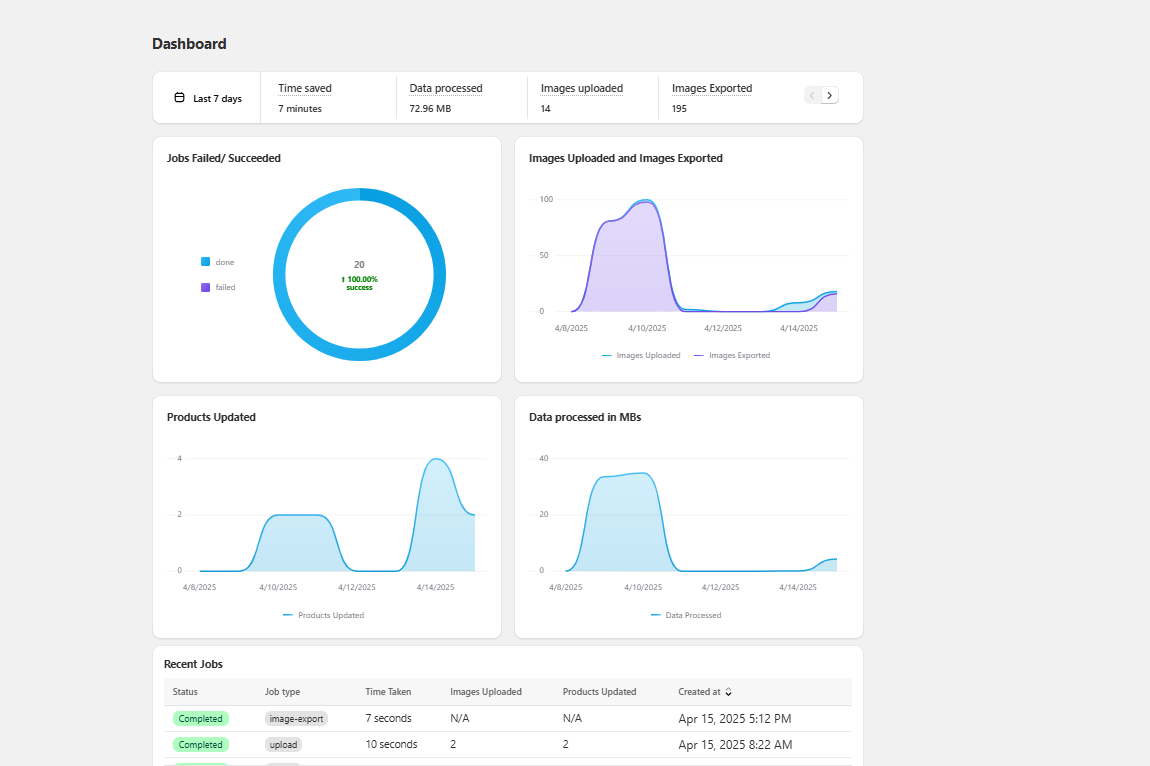The height and width of the screenshot is (766, 1150).
Task: Click the donut chart center showing 20
Action: [x=359, y=272]
